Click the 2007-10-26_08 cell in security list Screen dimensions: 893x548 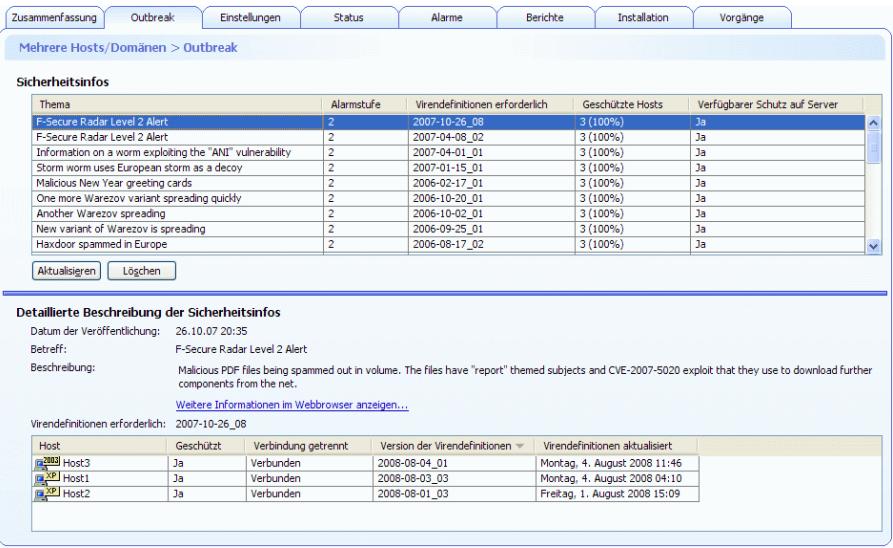click(492, 122)
